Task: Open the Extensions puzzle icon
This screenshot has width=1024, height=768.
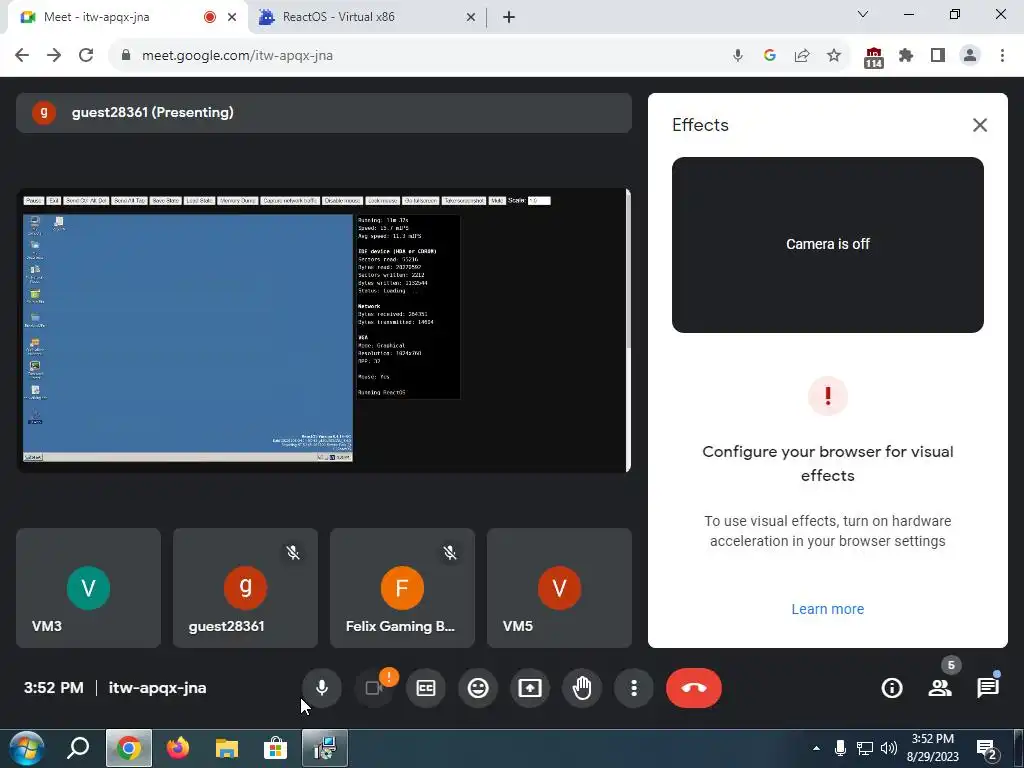Action: click(906, 56)
